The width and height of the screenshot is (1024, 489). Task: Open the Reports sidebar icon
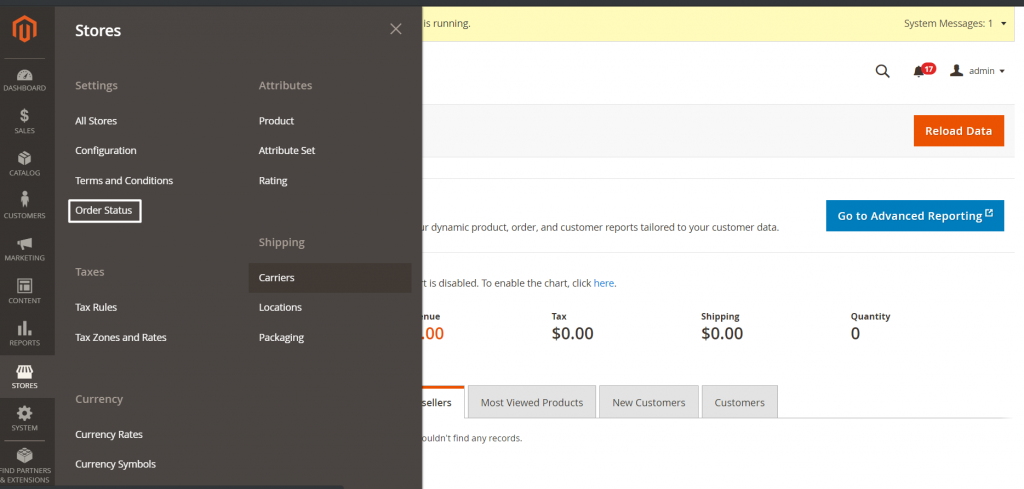tap(25, 334)
